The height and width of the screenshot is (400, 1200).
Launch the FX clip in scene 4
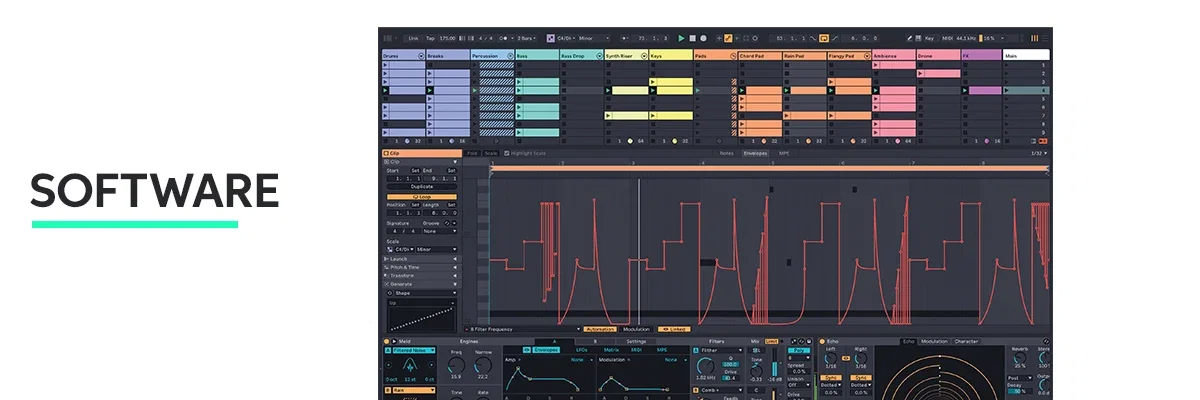pos(966,90)
